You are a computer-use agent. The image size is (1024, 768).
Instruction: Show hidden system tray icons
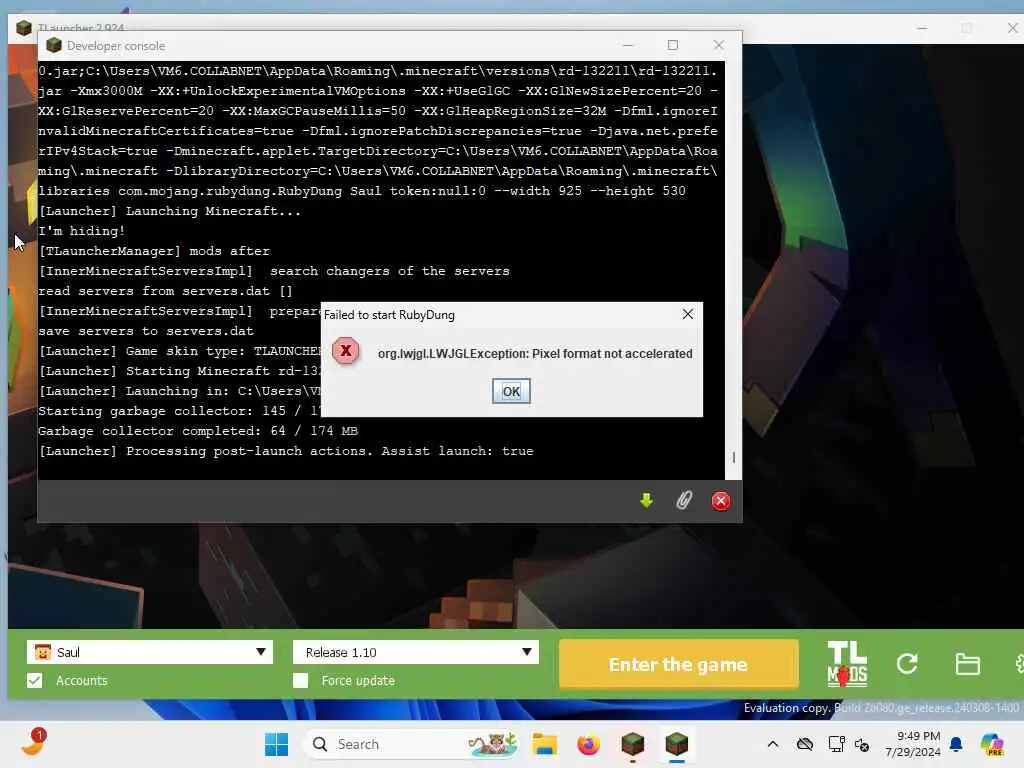(x=773, y=744)
